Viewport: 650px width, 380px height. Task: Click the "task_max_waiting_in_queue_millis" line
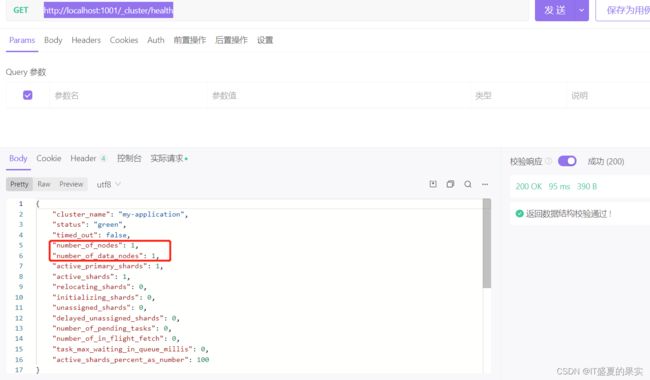131,349
